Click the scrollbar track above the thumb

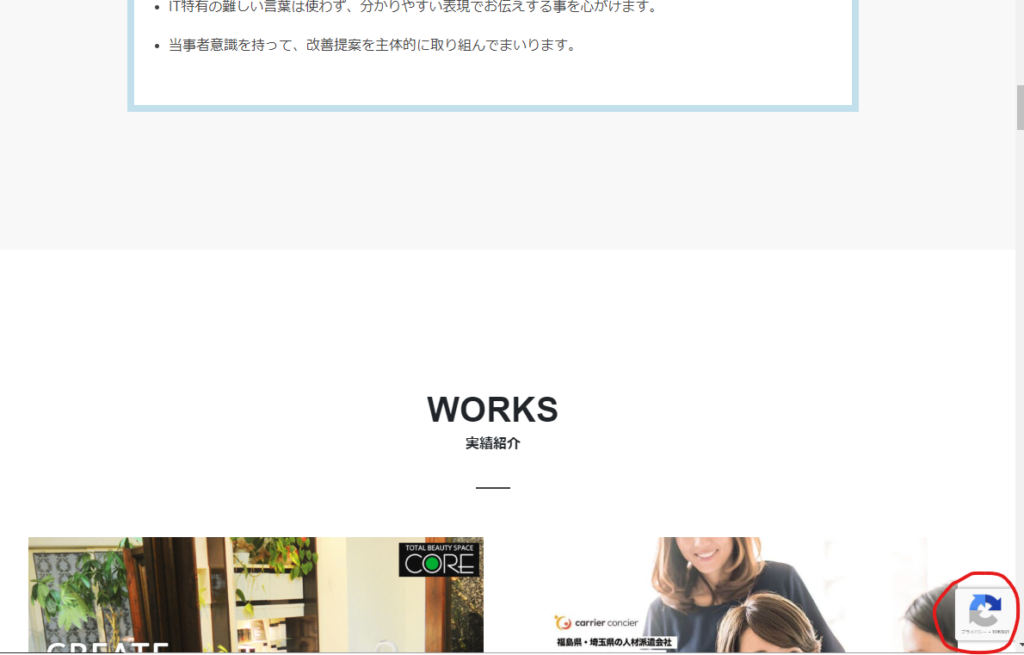coord(1019,40)
